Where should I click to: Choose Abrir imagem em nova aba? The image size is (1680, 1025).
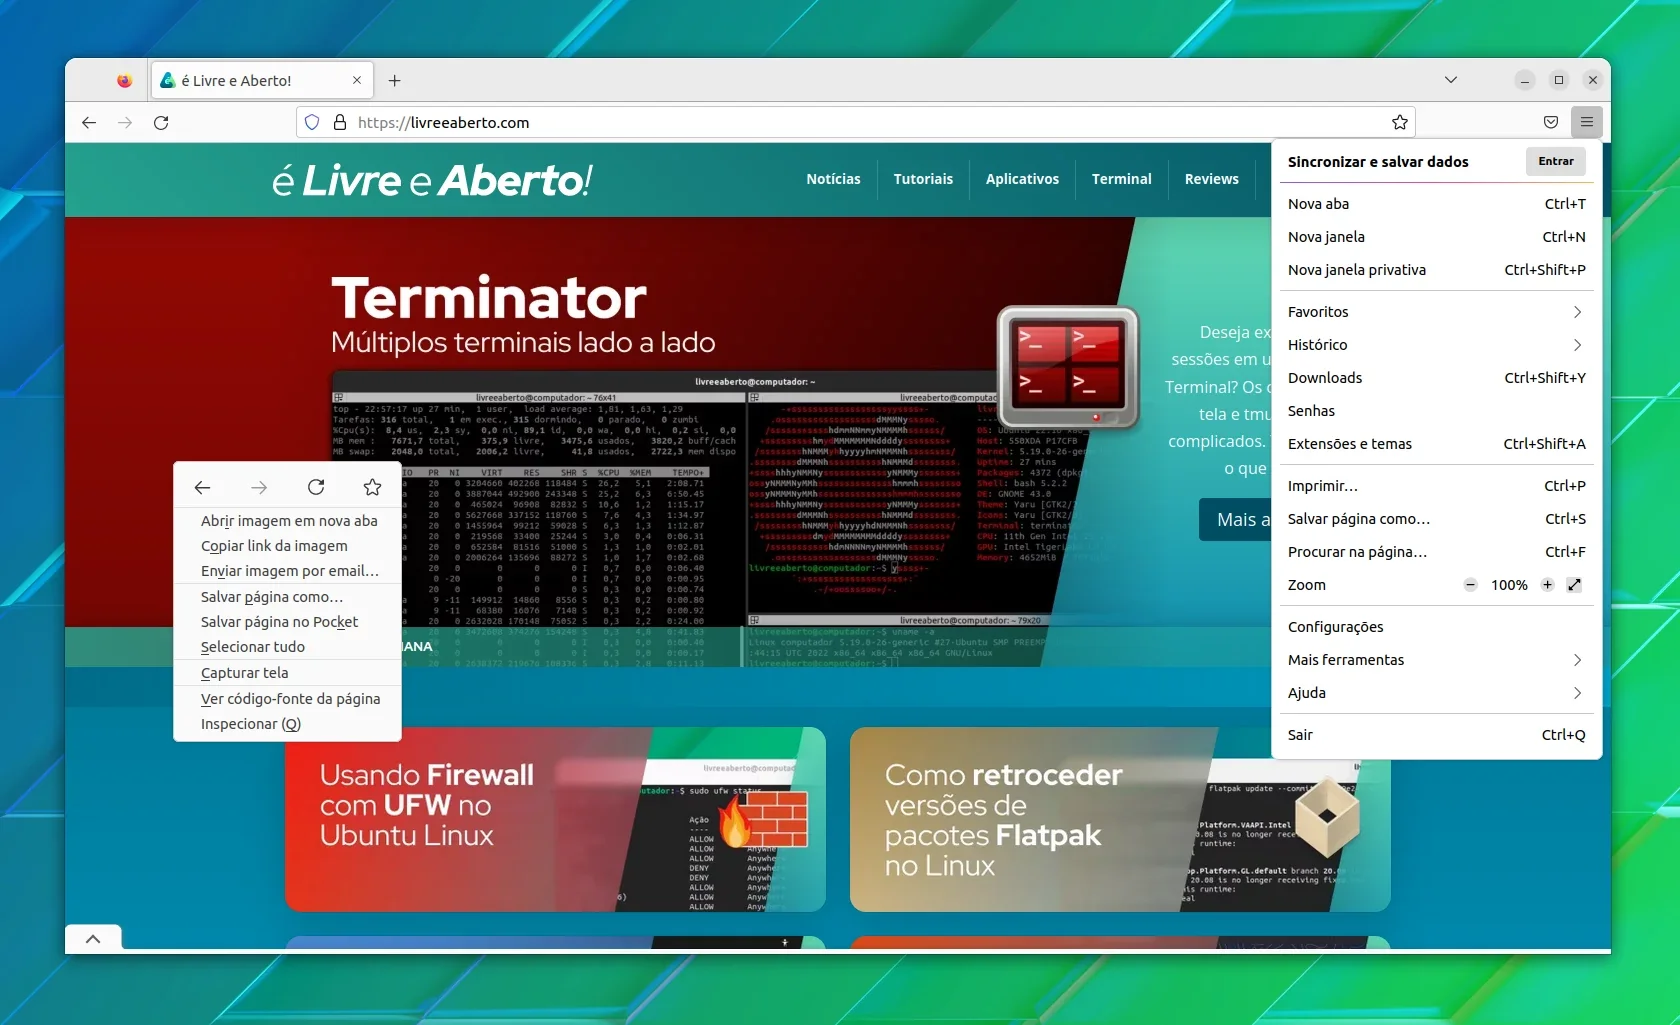point(288,521)
